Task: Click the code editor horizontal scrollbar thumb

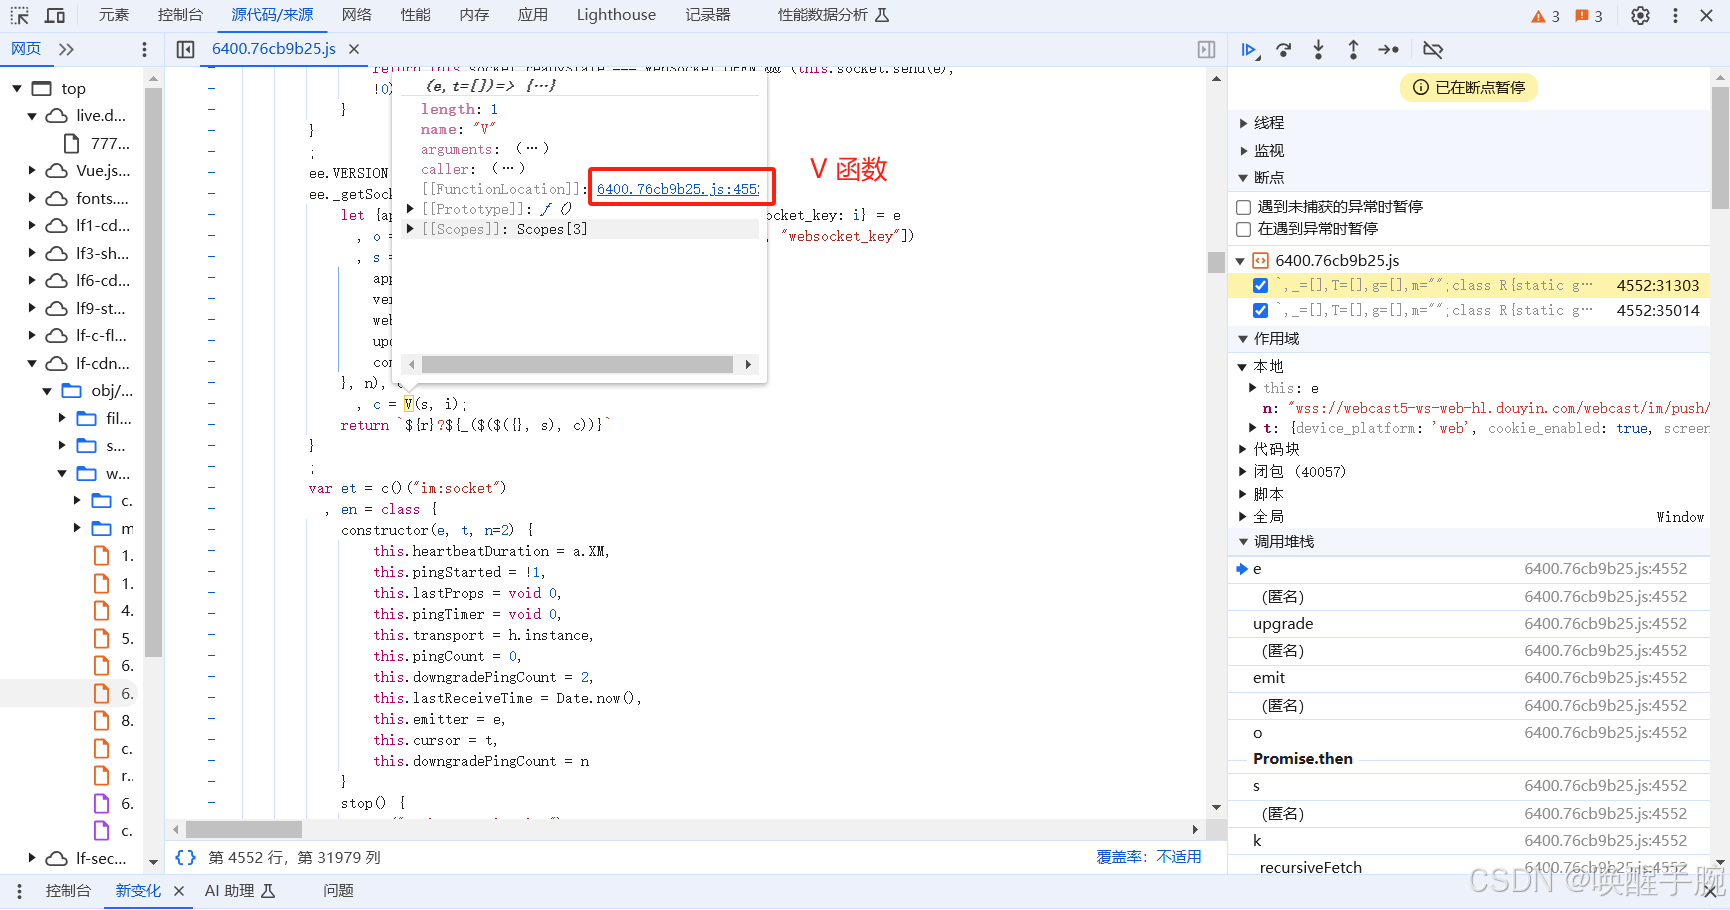Action: tap(244, 829)
